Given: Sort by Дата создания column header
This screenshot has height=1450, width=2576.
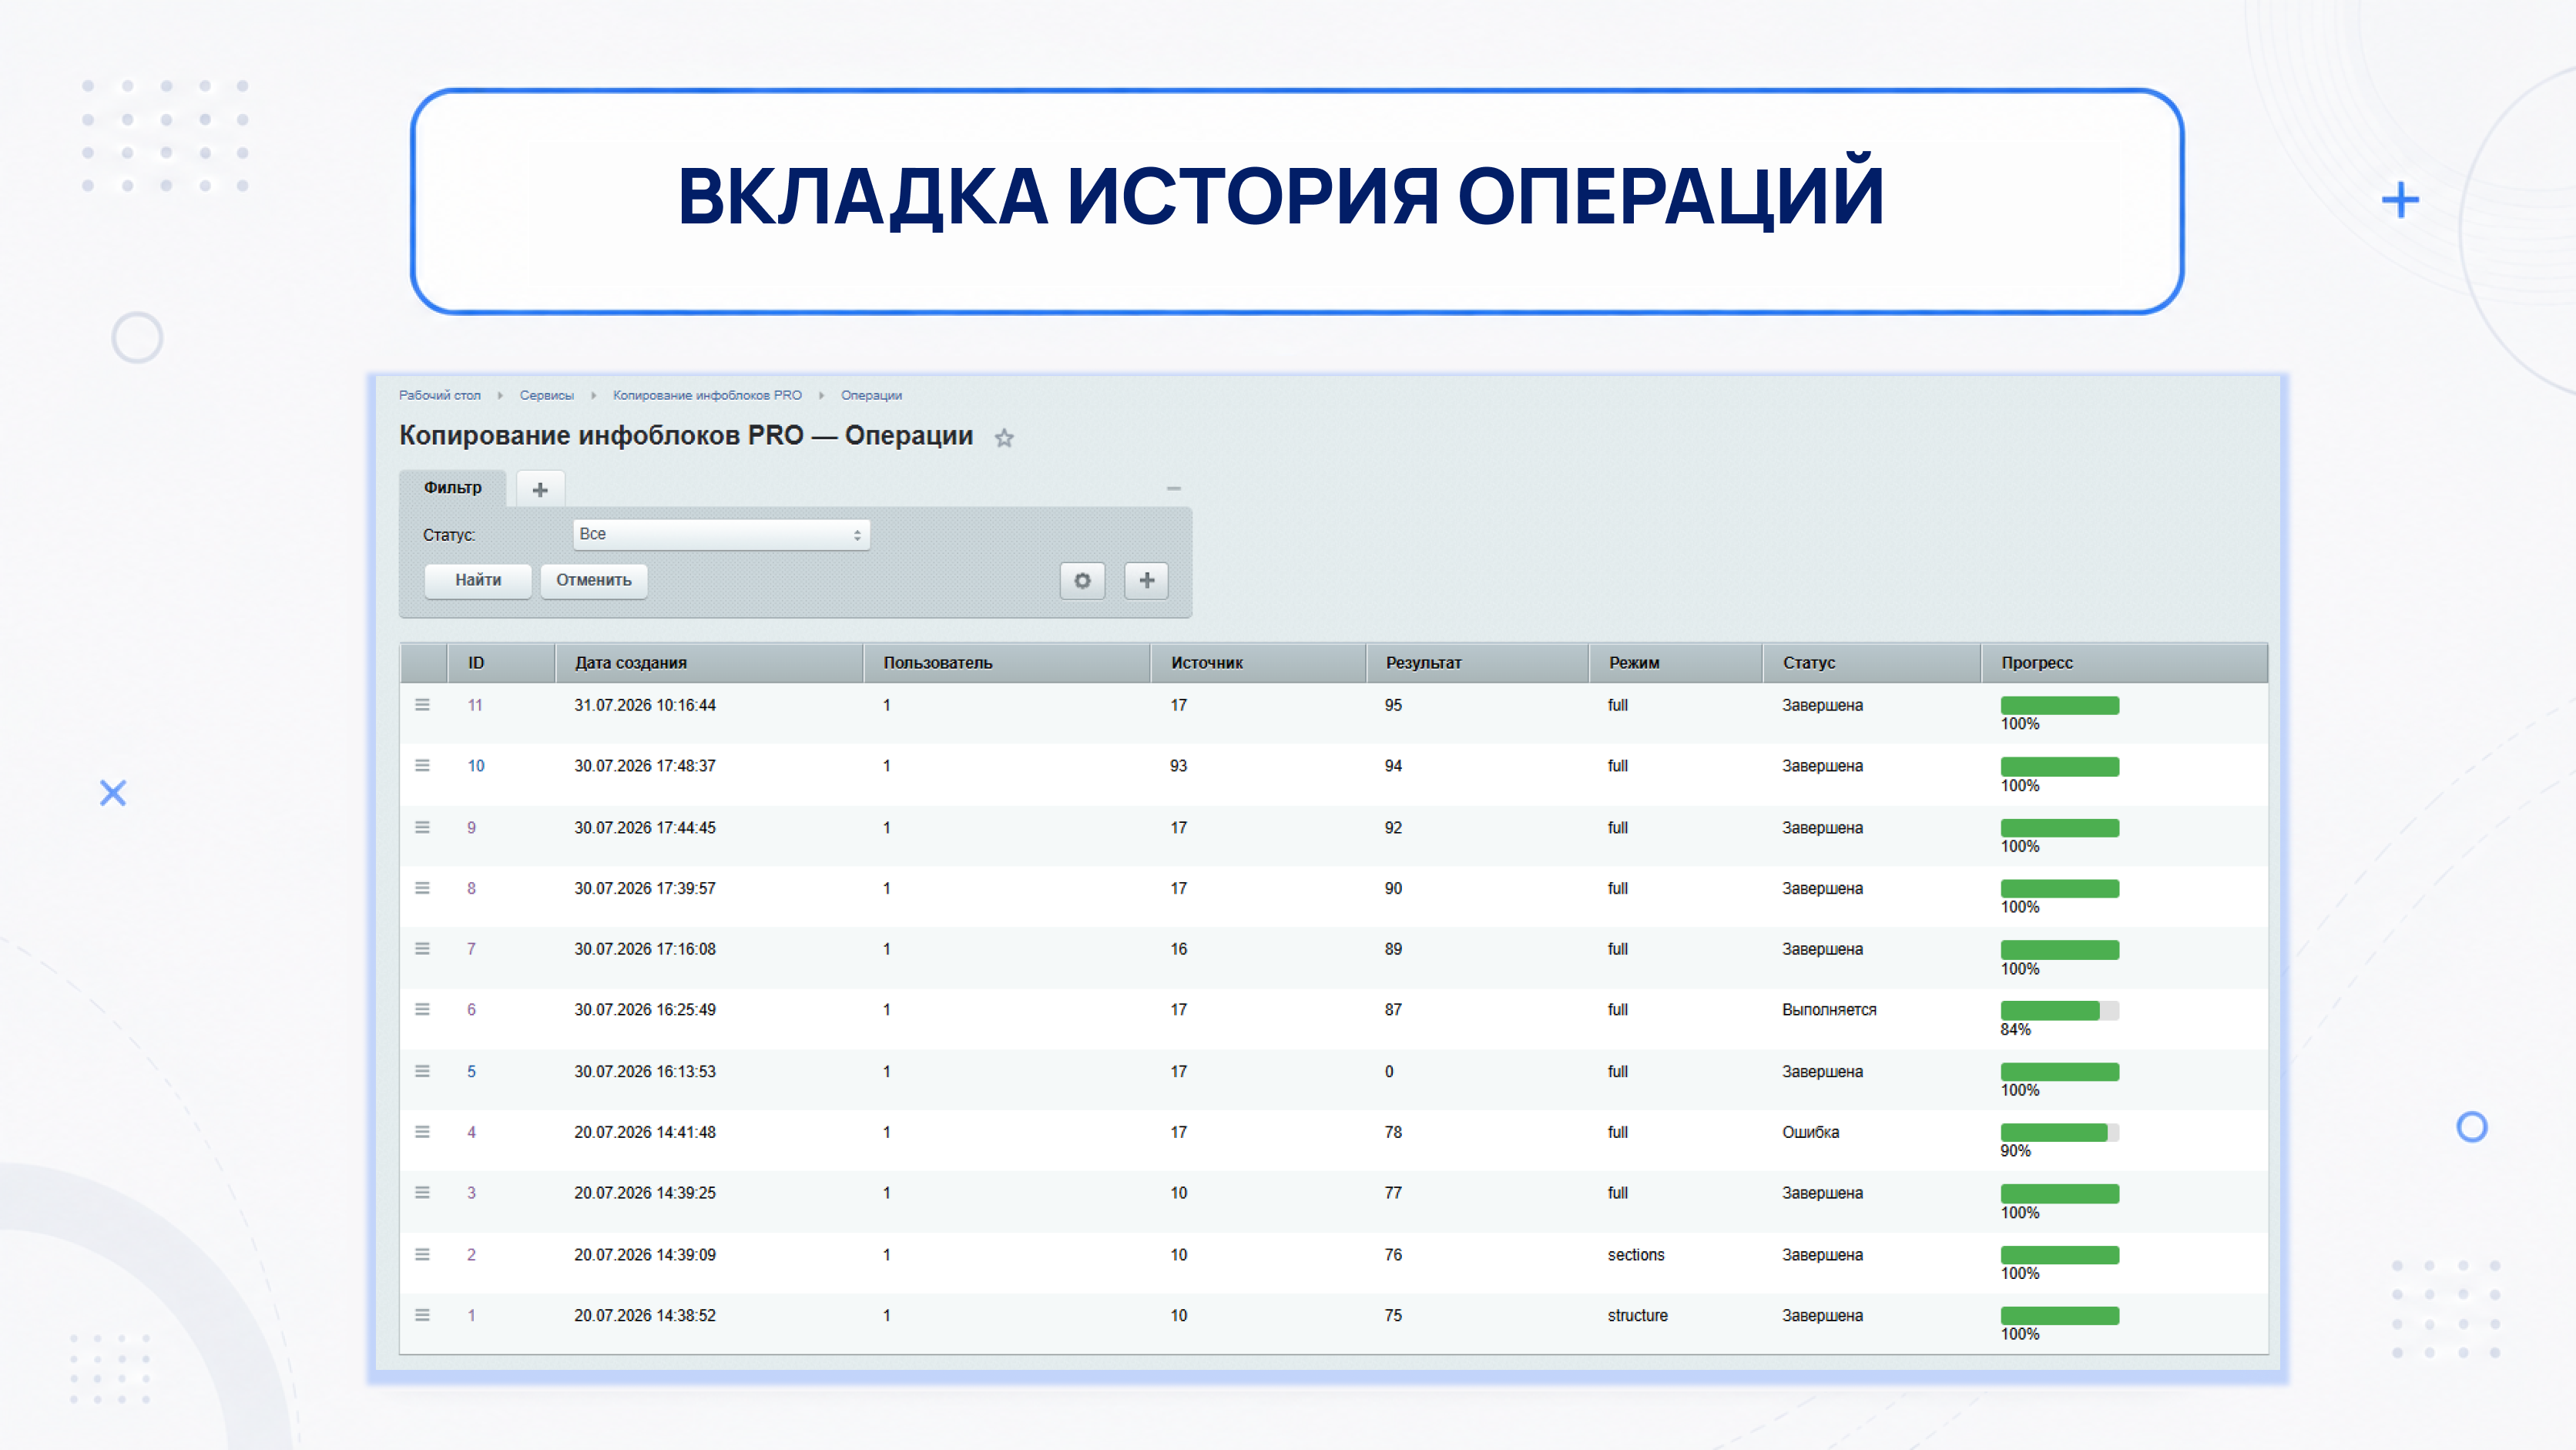Looking at the screenshot, I should [709, 663].
